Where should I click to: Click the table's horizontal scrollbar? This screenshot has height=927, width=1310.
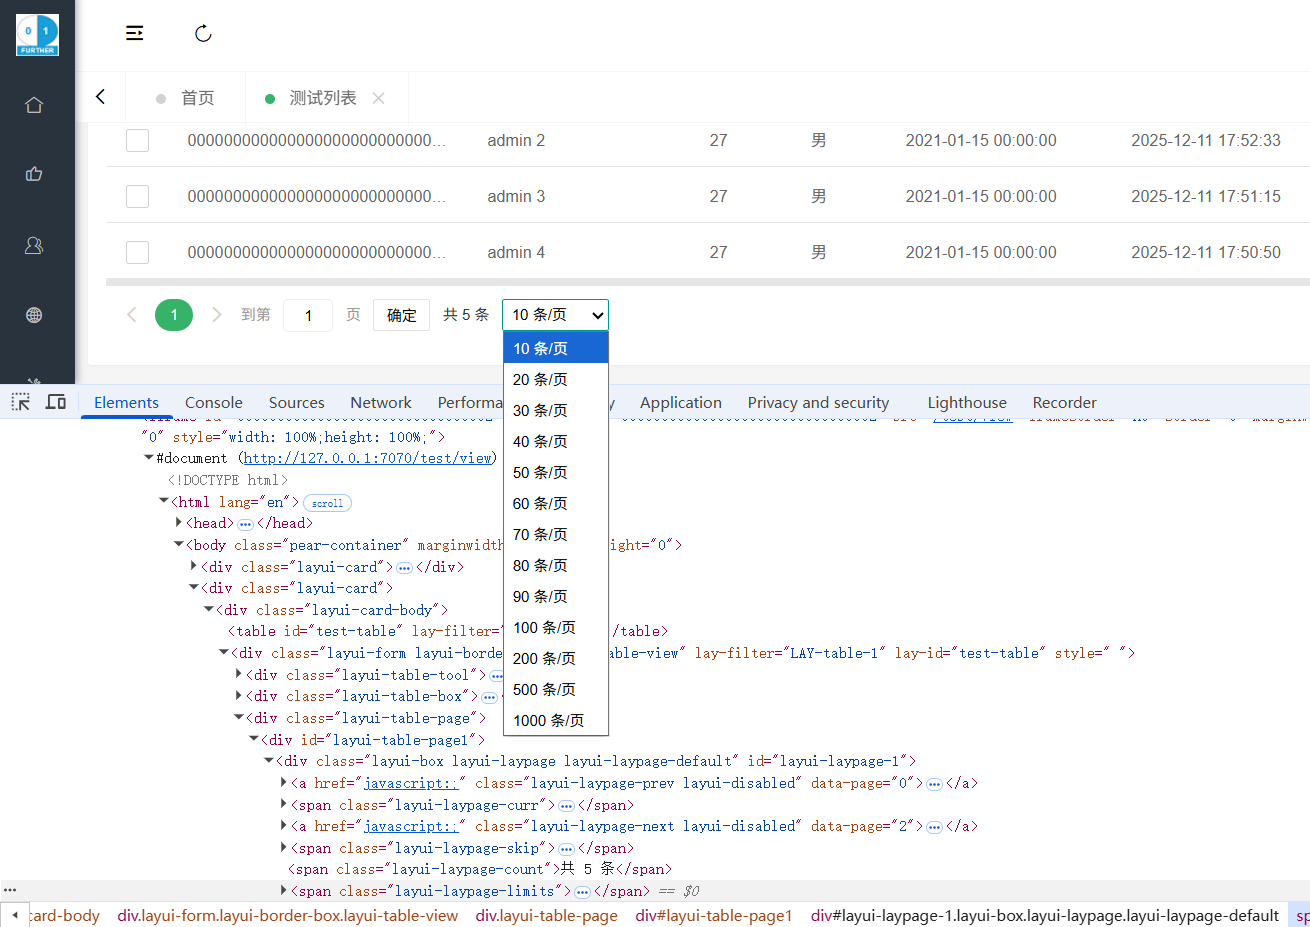[707, 282]
